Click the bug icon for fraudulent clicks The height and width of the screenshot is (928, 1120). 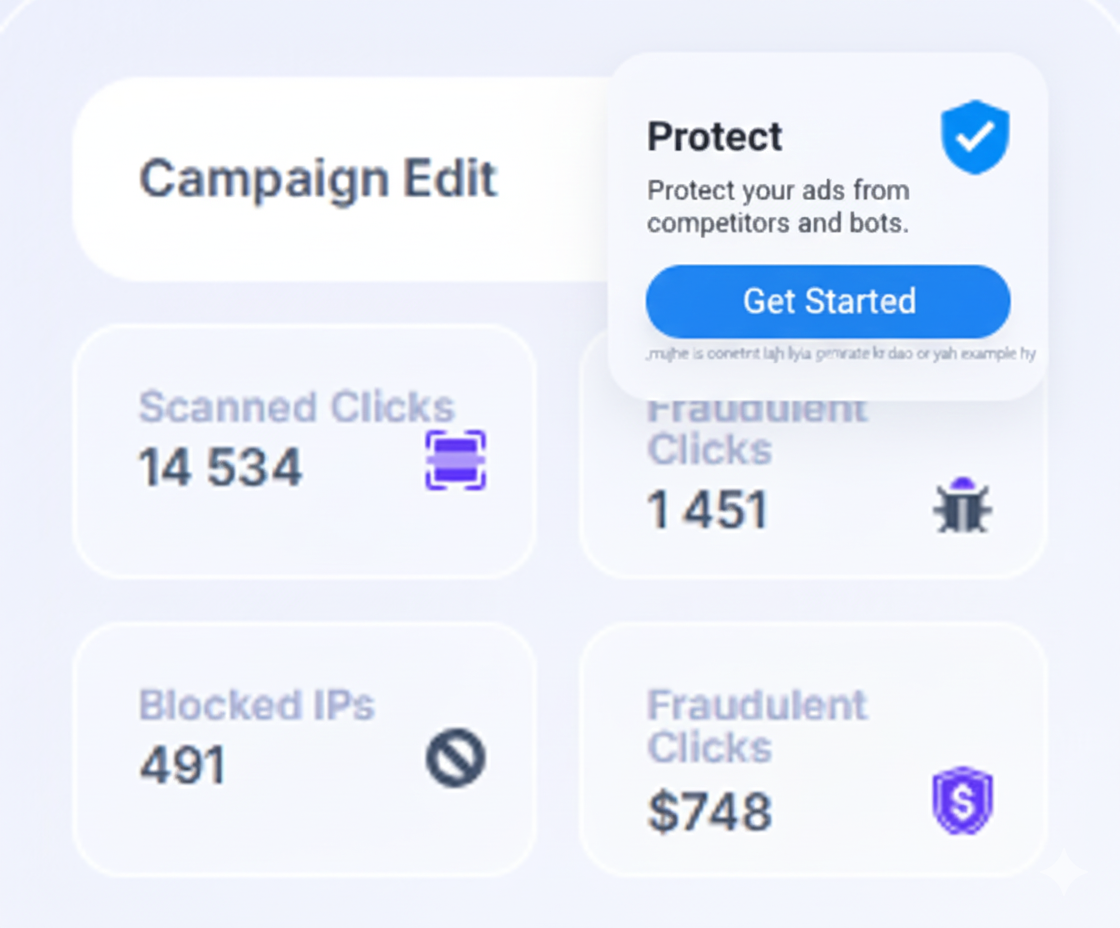pyautogui.click(x=962, y=506)
